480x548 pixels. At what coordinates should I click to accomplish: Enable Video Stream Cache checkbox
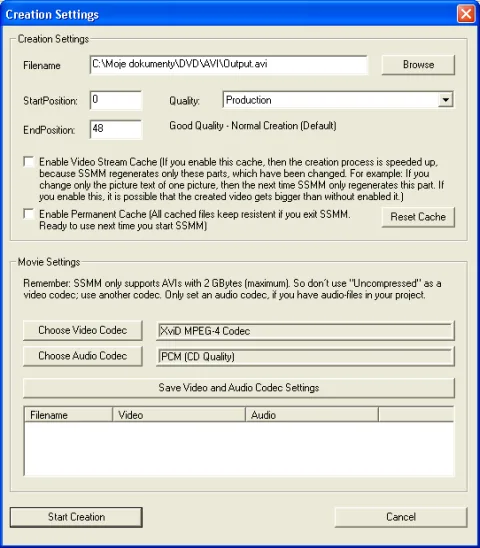29,162
